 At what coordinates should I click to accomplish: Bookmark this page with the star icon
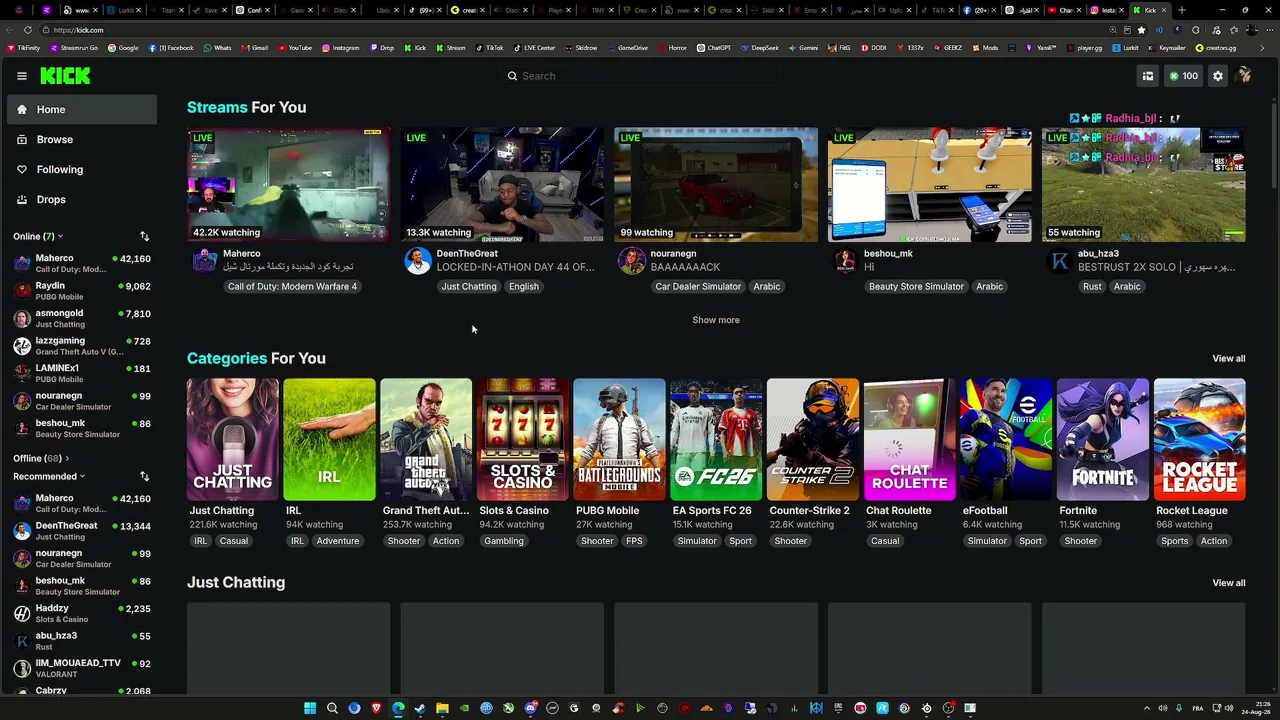[x=1141, y=30]
